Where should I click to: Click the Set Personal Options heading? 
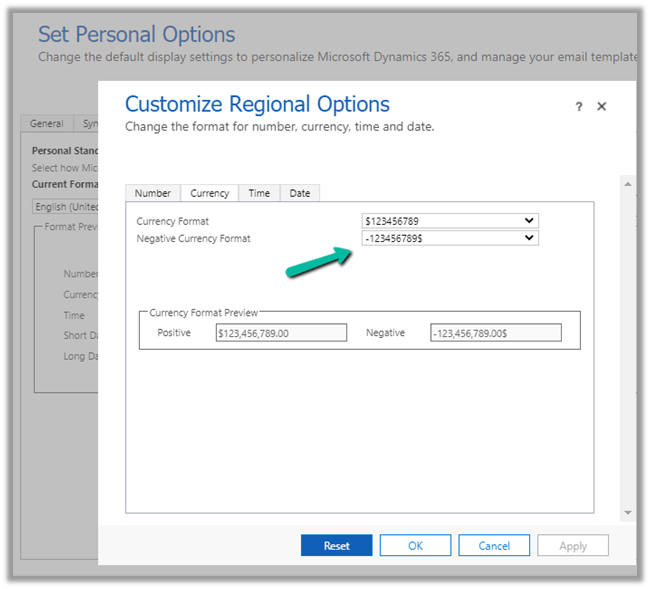(137, 35)
